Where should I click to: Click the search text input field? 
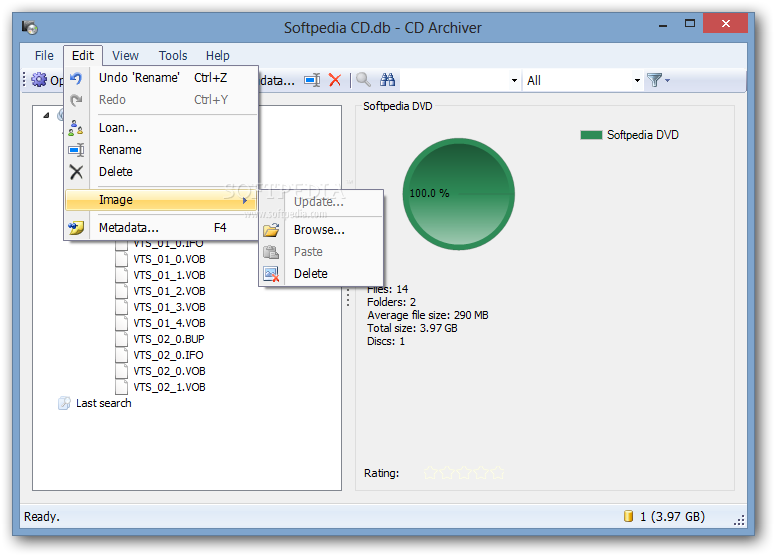tap(453, 80)
